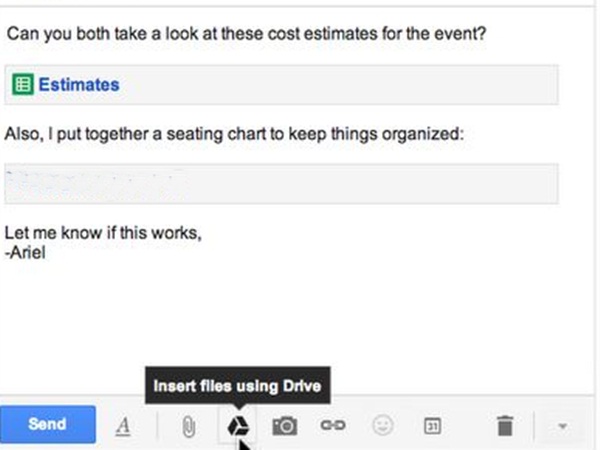This screenshot has height=450, width=600.
Task: Insert a link using the chain icon
Action: (332, 425)
